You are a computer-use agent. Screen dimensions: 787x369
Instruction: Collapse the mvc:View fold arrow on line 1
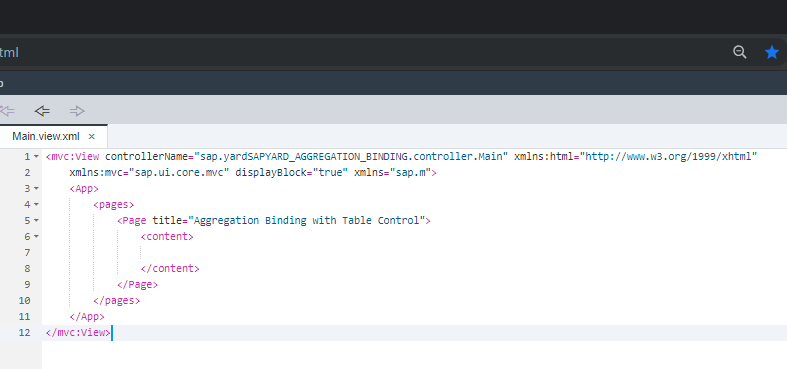pos(36,157)
